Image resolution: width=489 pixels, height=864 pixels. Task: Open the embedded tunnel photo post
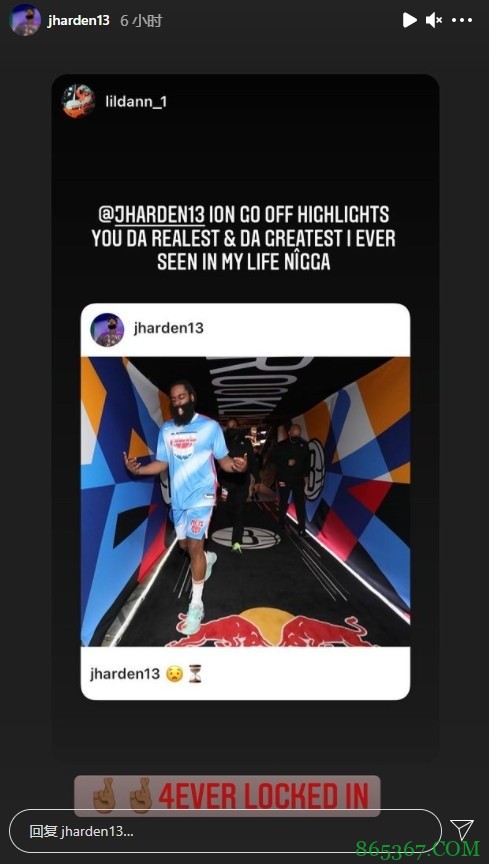(245, 501)
